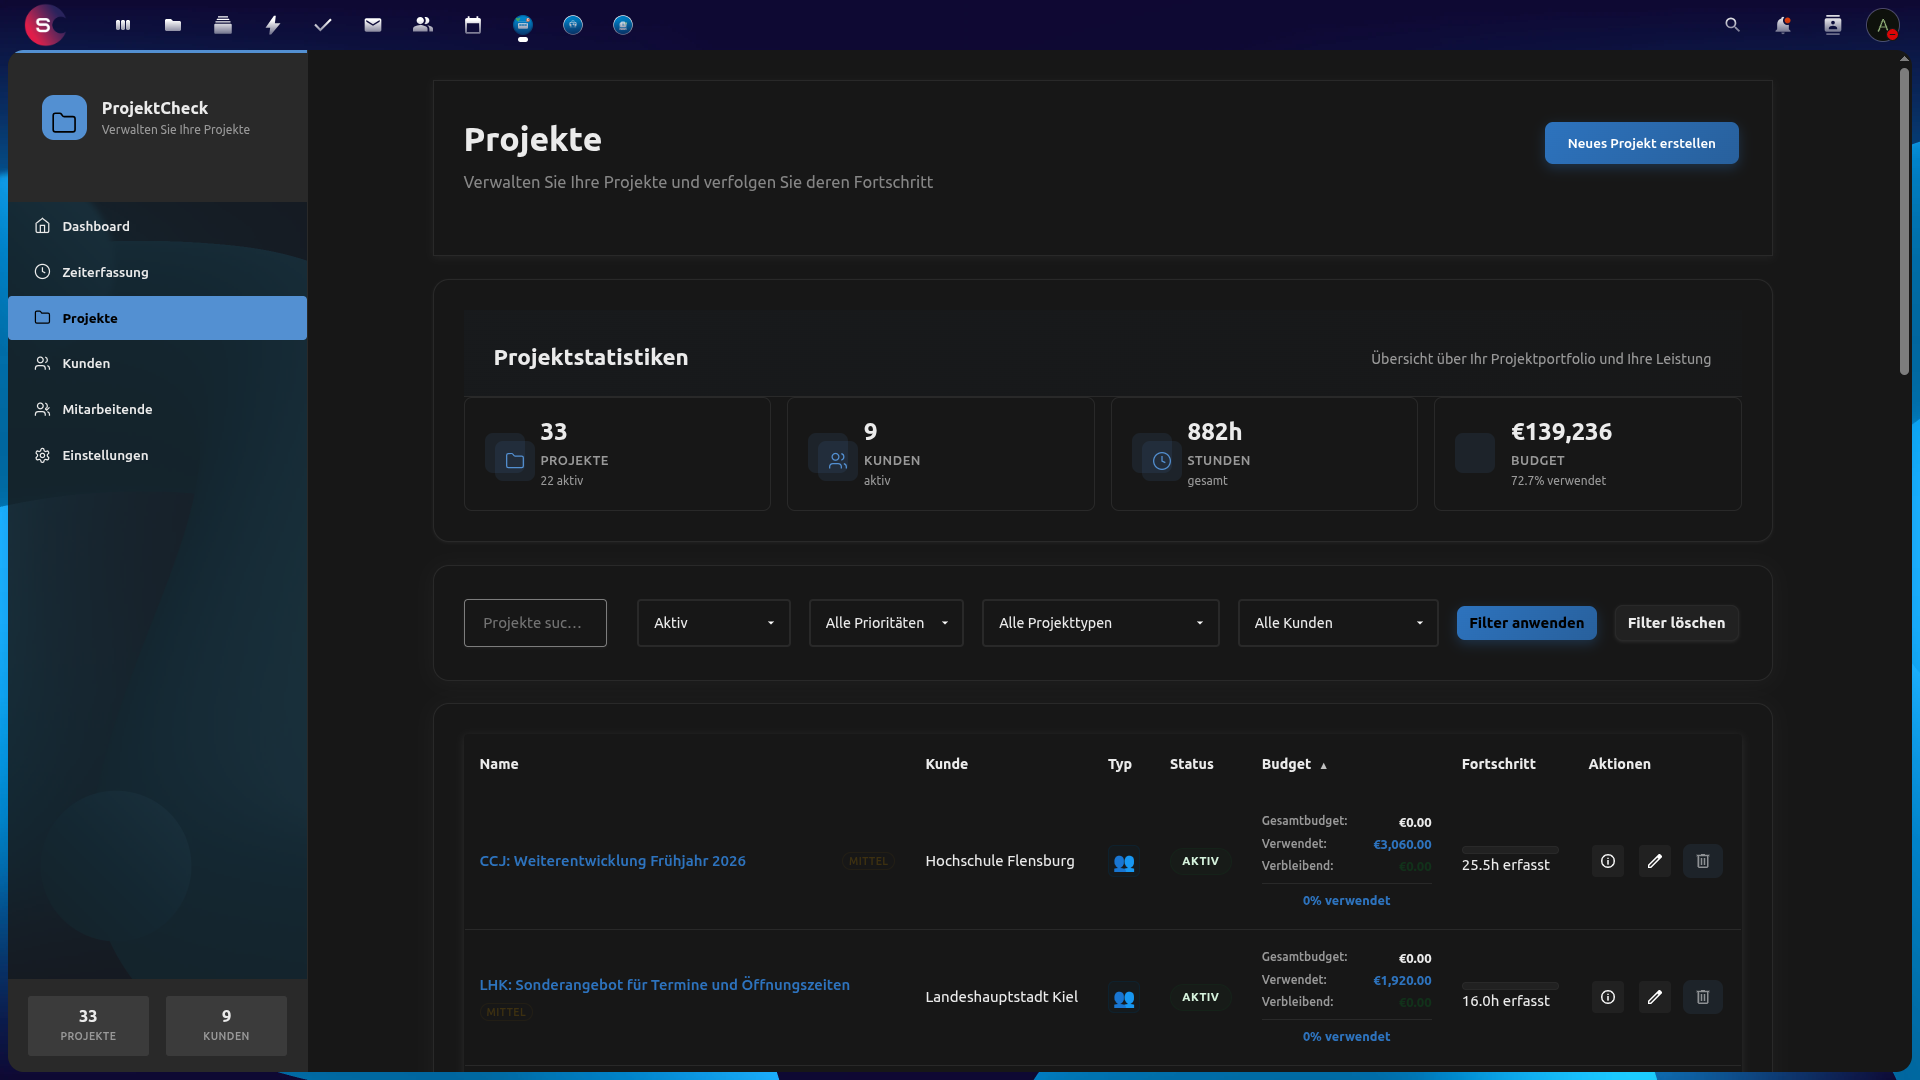The height and width of the screenshot is (1080, 1920).
Task: Open the Zeiterfassung clock icon in sidebar
Action: click(x=42, y=271)
